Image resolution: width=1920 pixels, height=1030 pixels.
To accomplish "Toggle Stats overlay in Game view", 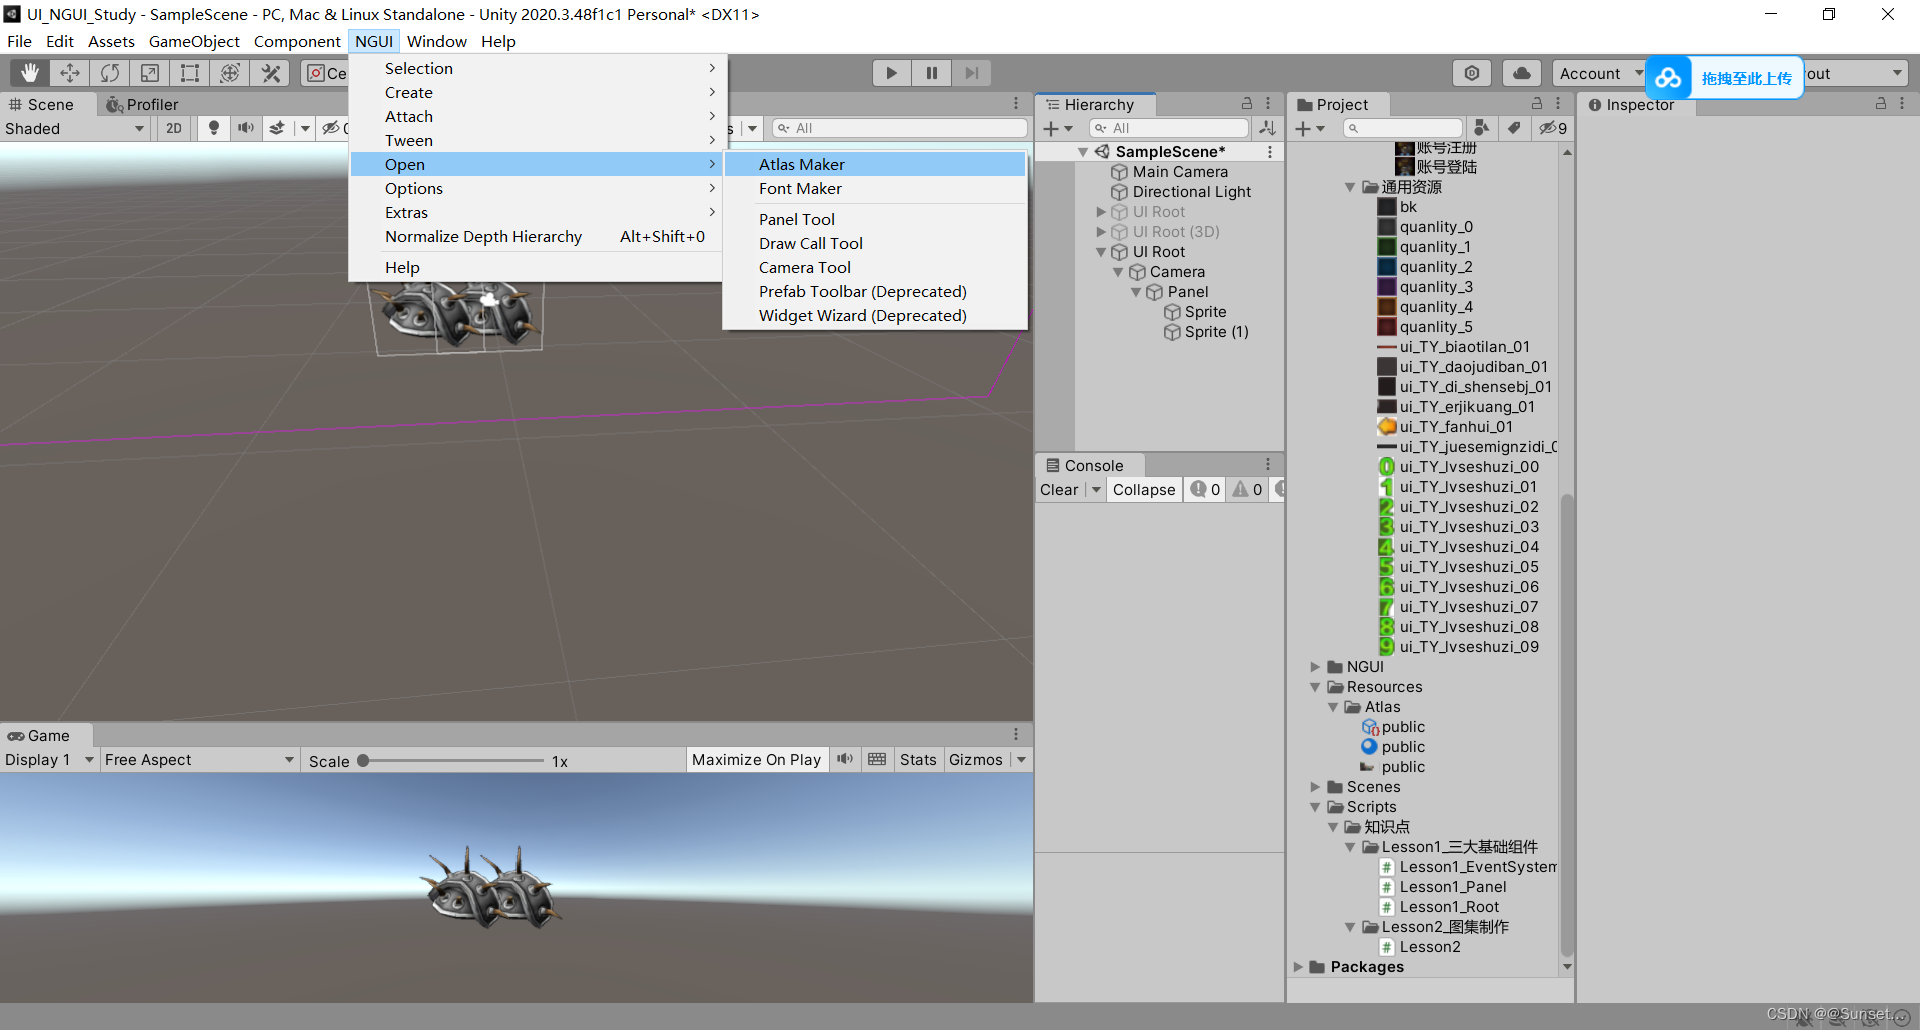I will (x=918, y=760).
